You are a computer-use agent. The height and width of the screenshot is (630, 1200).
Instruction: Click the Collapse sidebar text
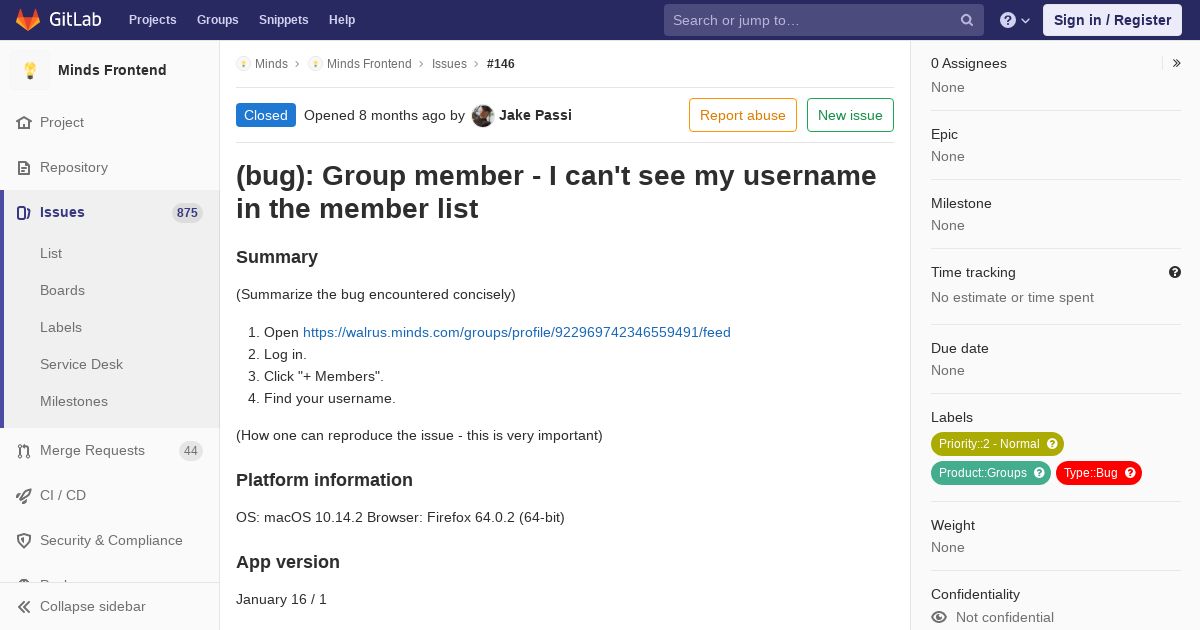point(93,606)
